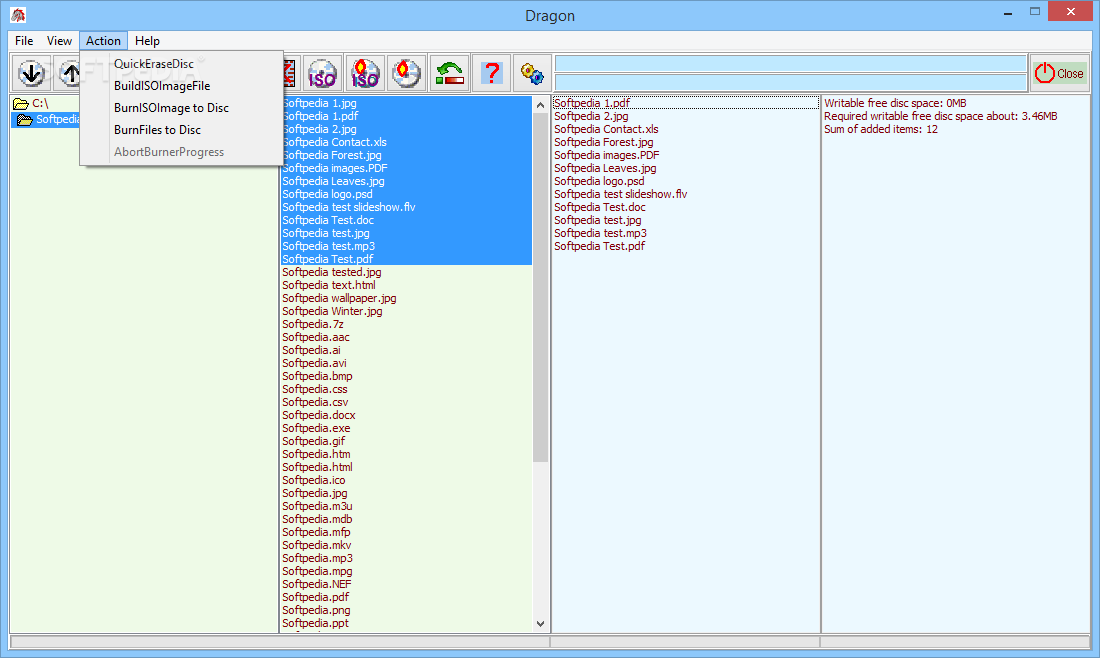Select Softpedia Contact.xls in the burn list
The height and width of the screenshot is (658, 1100).
click(606, 129)
